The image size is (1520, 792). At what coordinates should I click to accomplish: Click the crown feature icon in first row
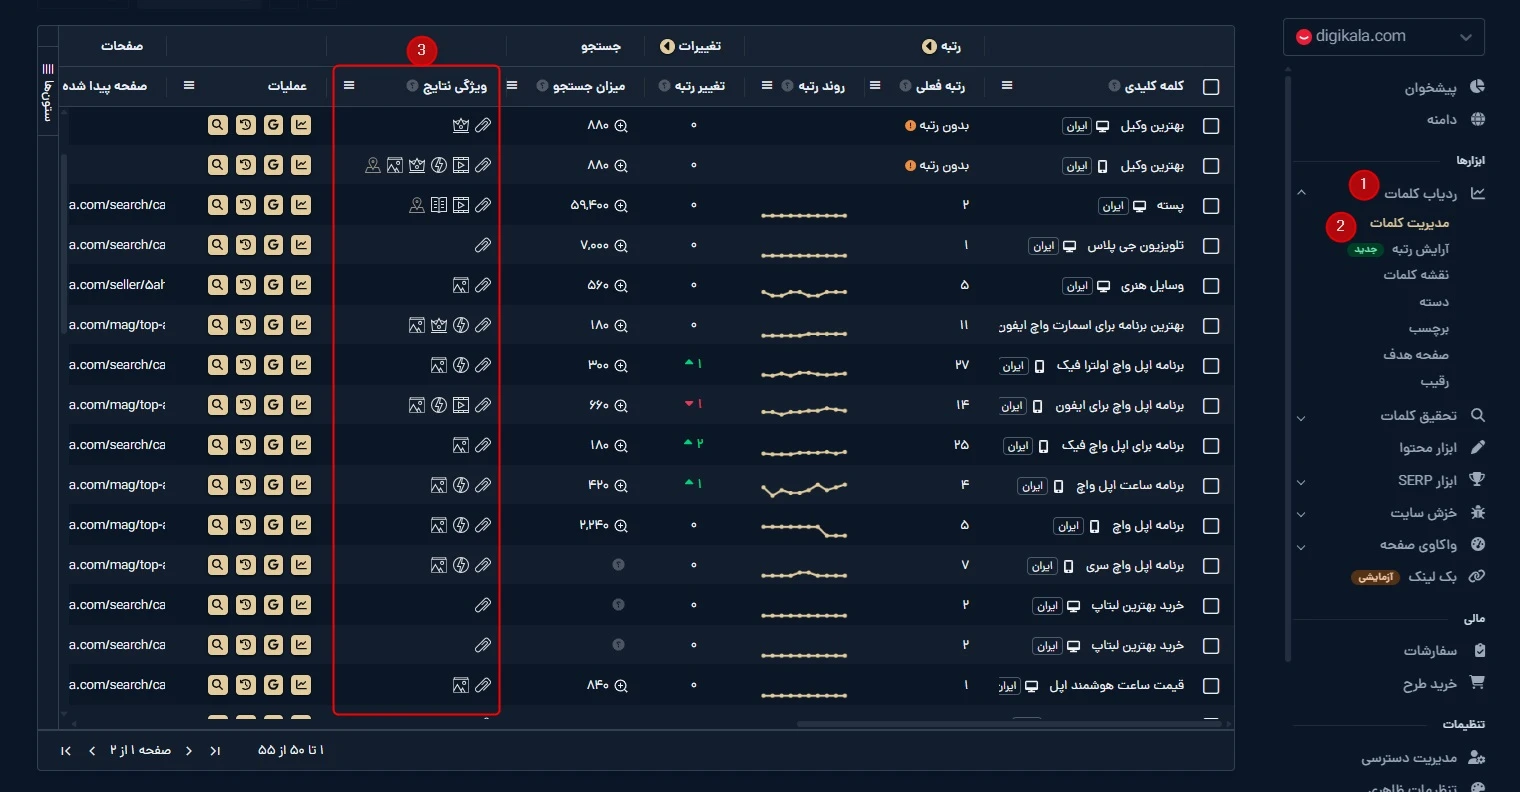click(x=461, y=125)
